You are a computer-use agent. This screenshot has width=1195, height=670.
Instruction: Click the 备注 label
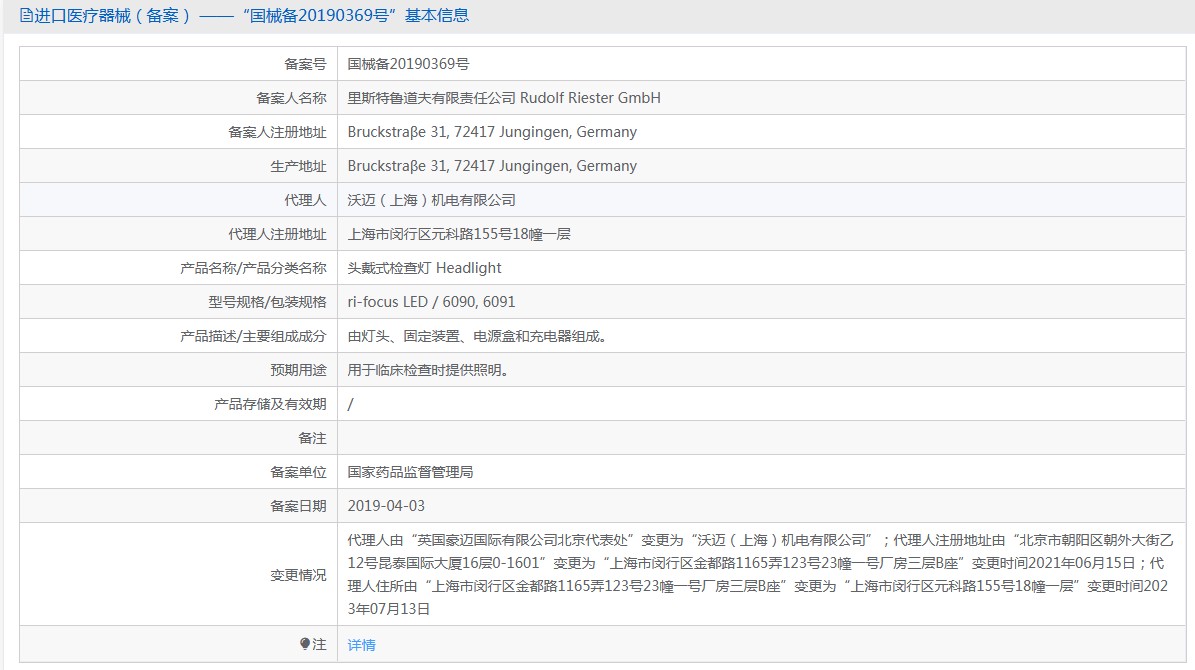pos(312,438)
